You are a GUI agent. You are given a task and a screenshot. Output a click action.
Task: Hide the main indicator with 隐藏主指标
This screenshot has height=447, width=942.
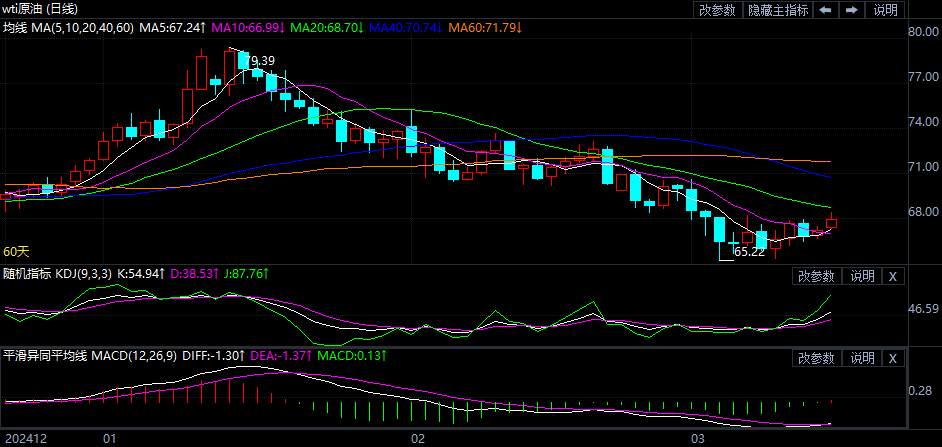(x=778, y=10)
